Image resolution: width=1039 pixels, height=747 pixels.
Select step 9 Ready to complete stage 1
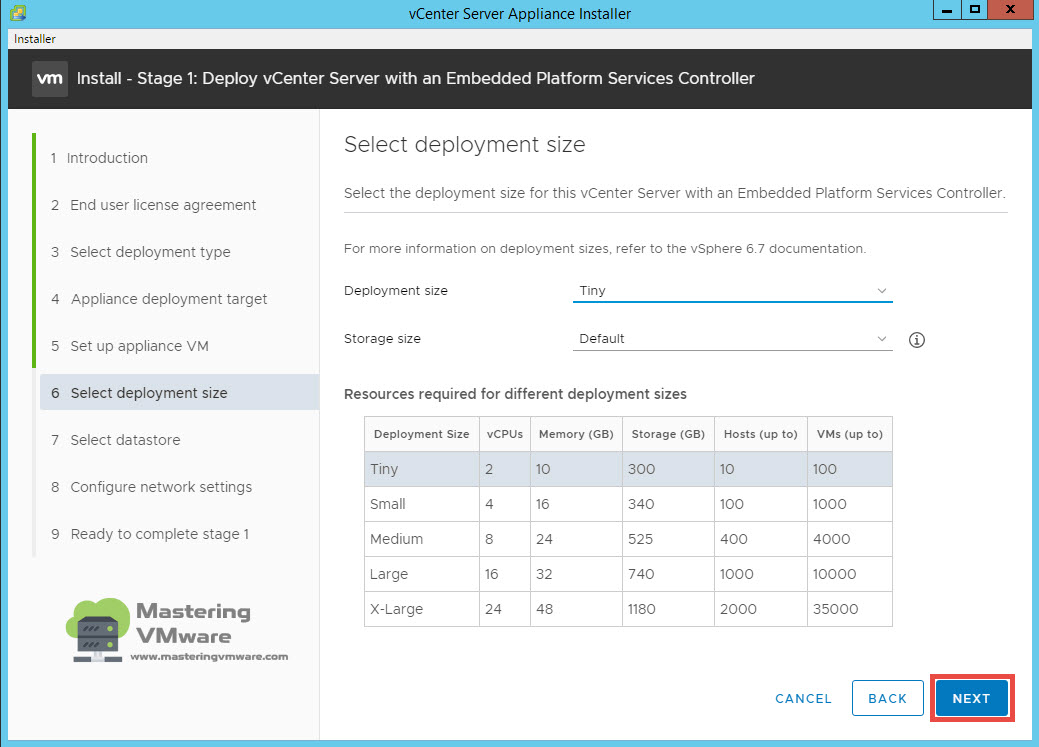(150, 534)
